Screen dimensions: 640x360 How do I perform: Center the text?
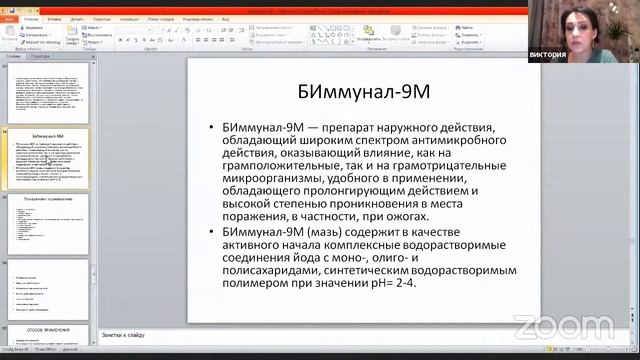point(206,40)
